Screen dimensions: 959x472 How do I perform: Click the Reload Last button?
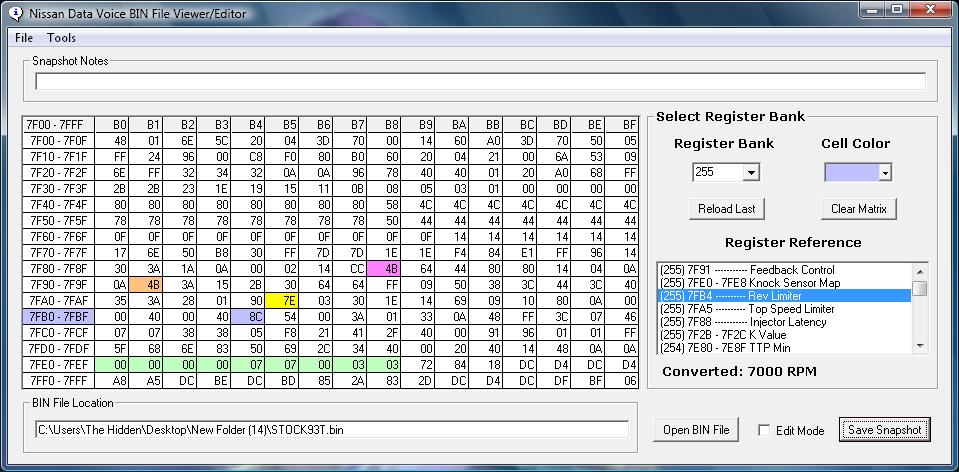tap(727, 209)
